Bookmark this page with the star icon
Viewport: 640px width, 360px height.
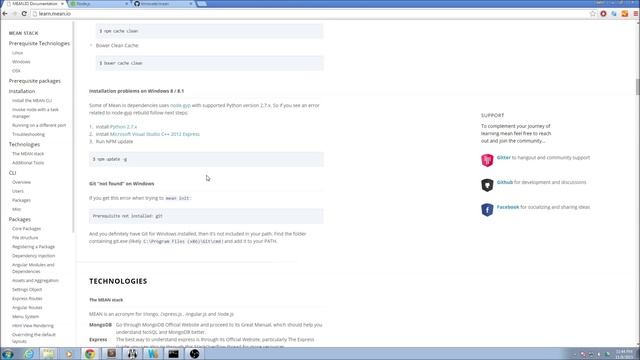tap(593, 13)
